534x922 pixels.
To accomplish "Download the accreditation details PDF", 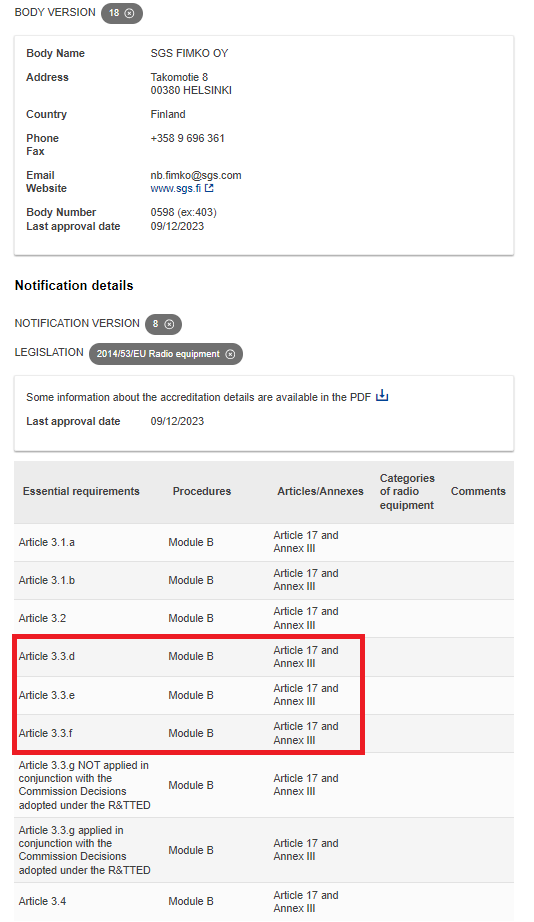I will tap(382, 396).
